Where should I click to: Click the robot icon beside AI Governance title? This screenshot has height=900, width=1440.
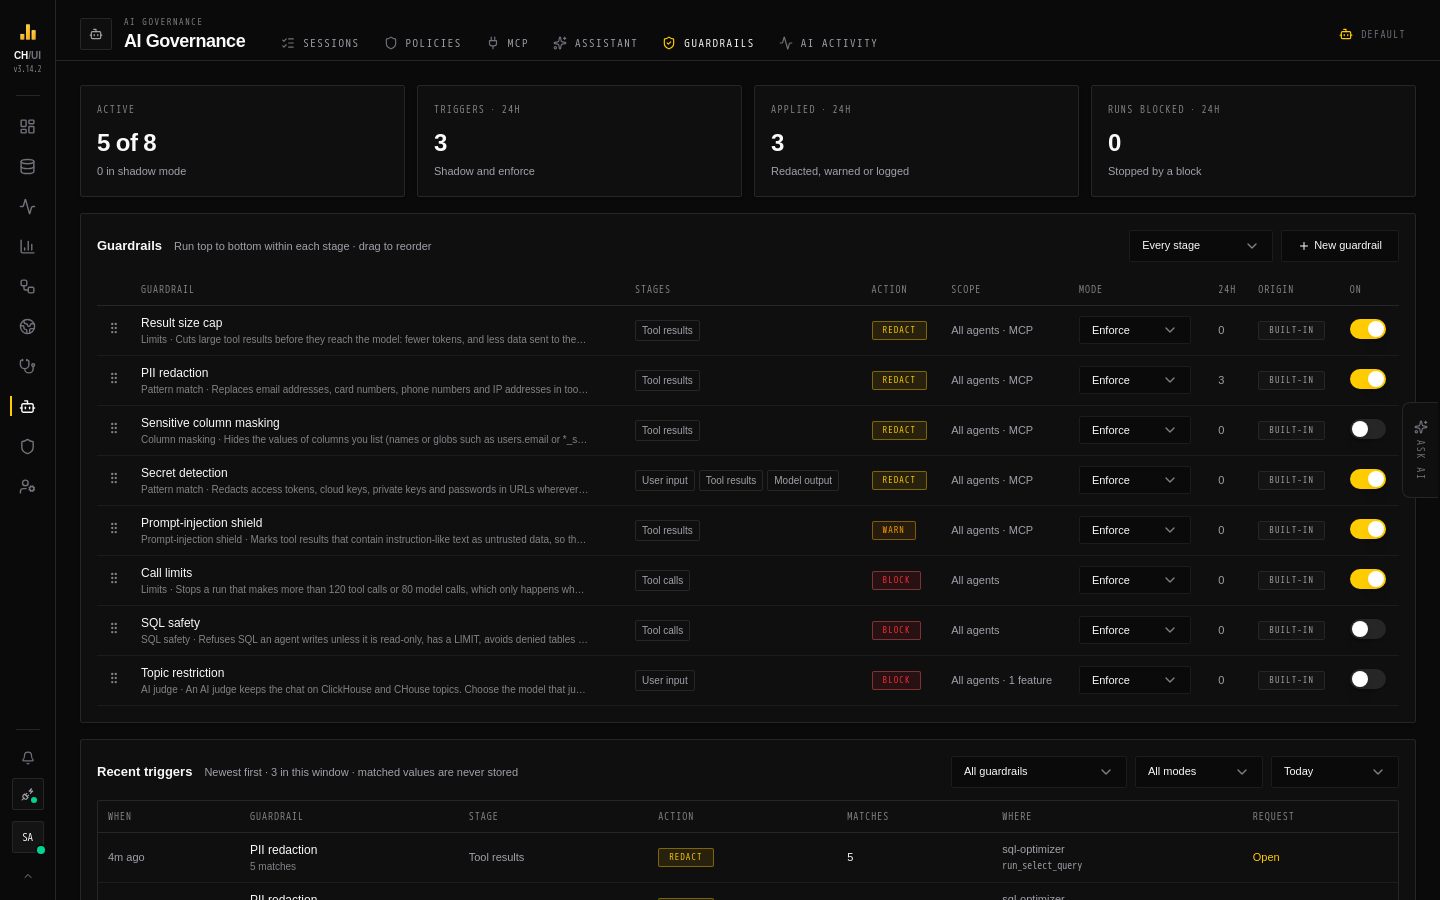pyautogui.click(x=96, y=34)
